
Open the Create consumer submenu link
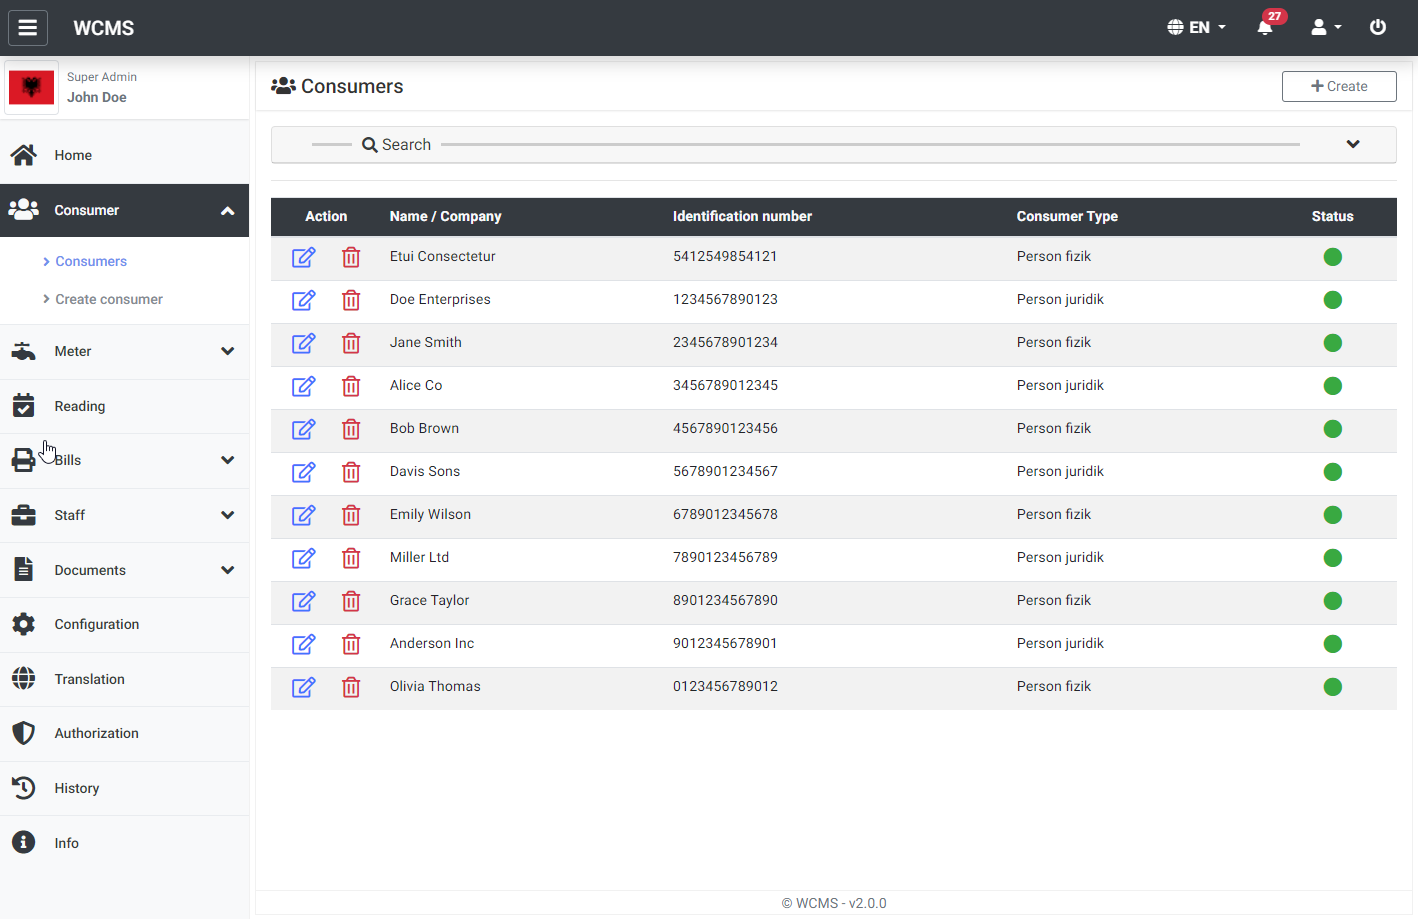(x=109, y=299)
